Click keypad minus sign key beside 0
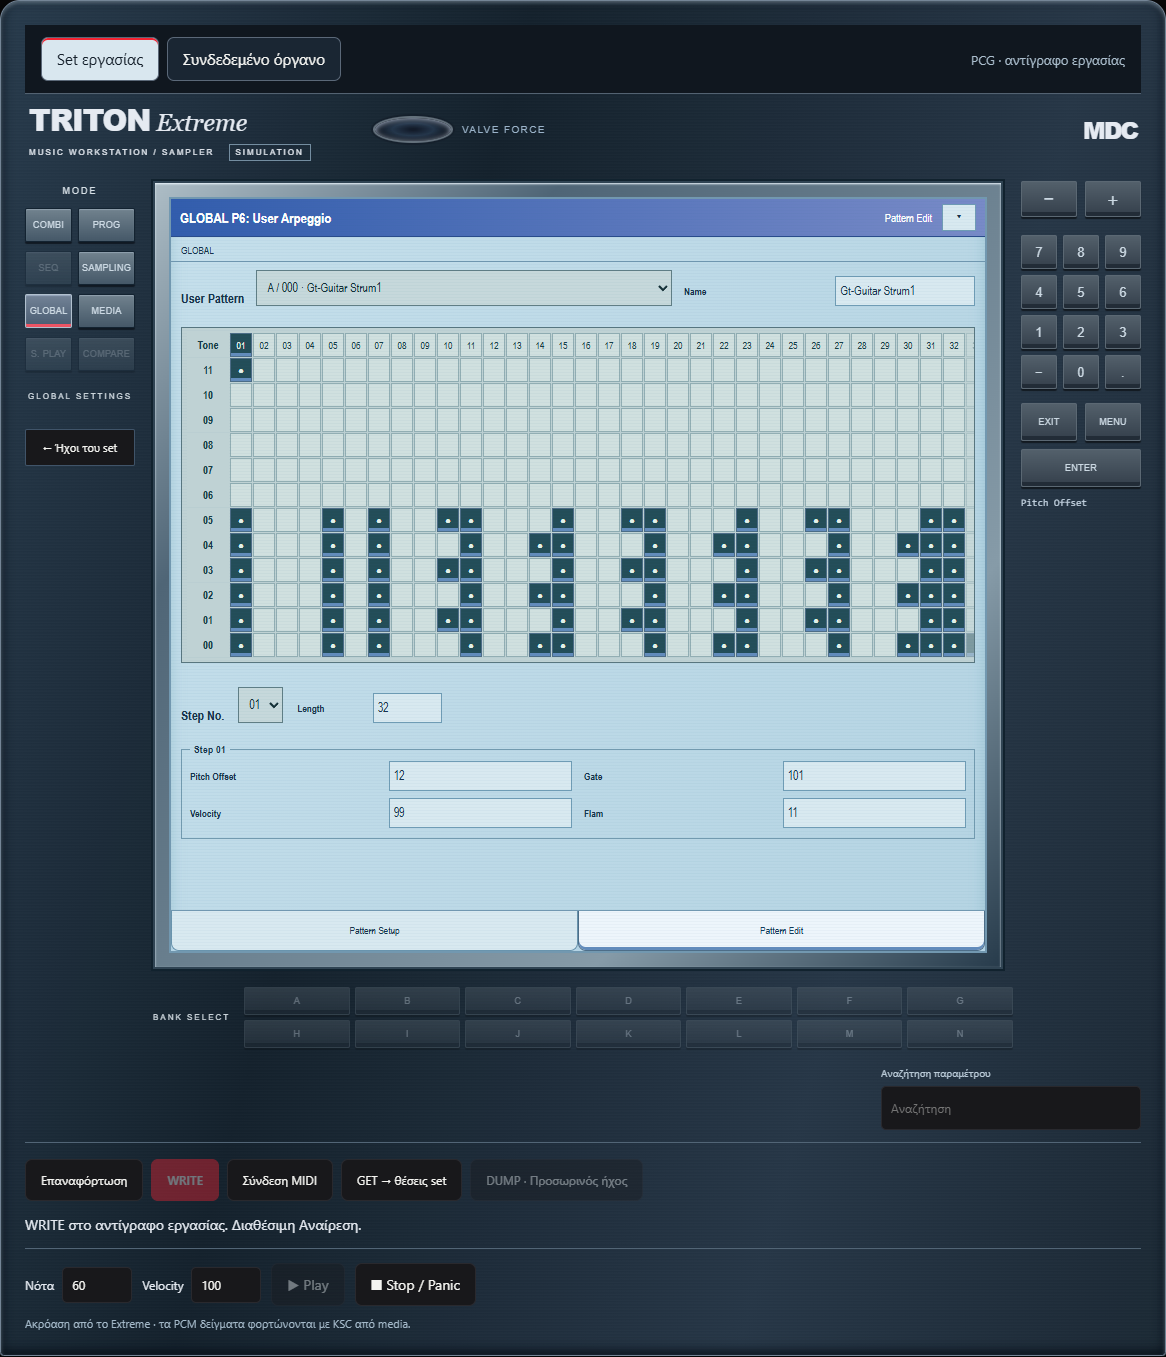This screenshot has height=1357, width=1166. click(1038, 372)
